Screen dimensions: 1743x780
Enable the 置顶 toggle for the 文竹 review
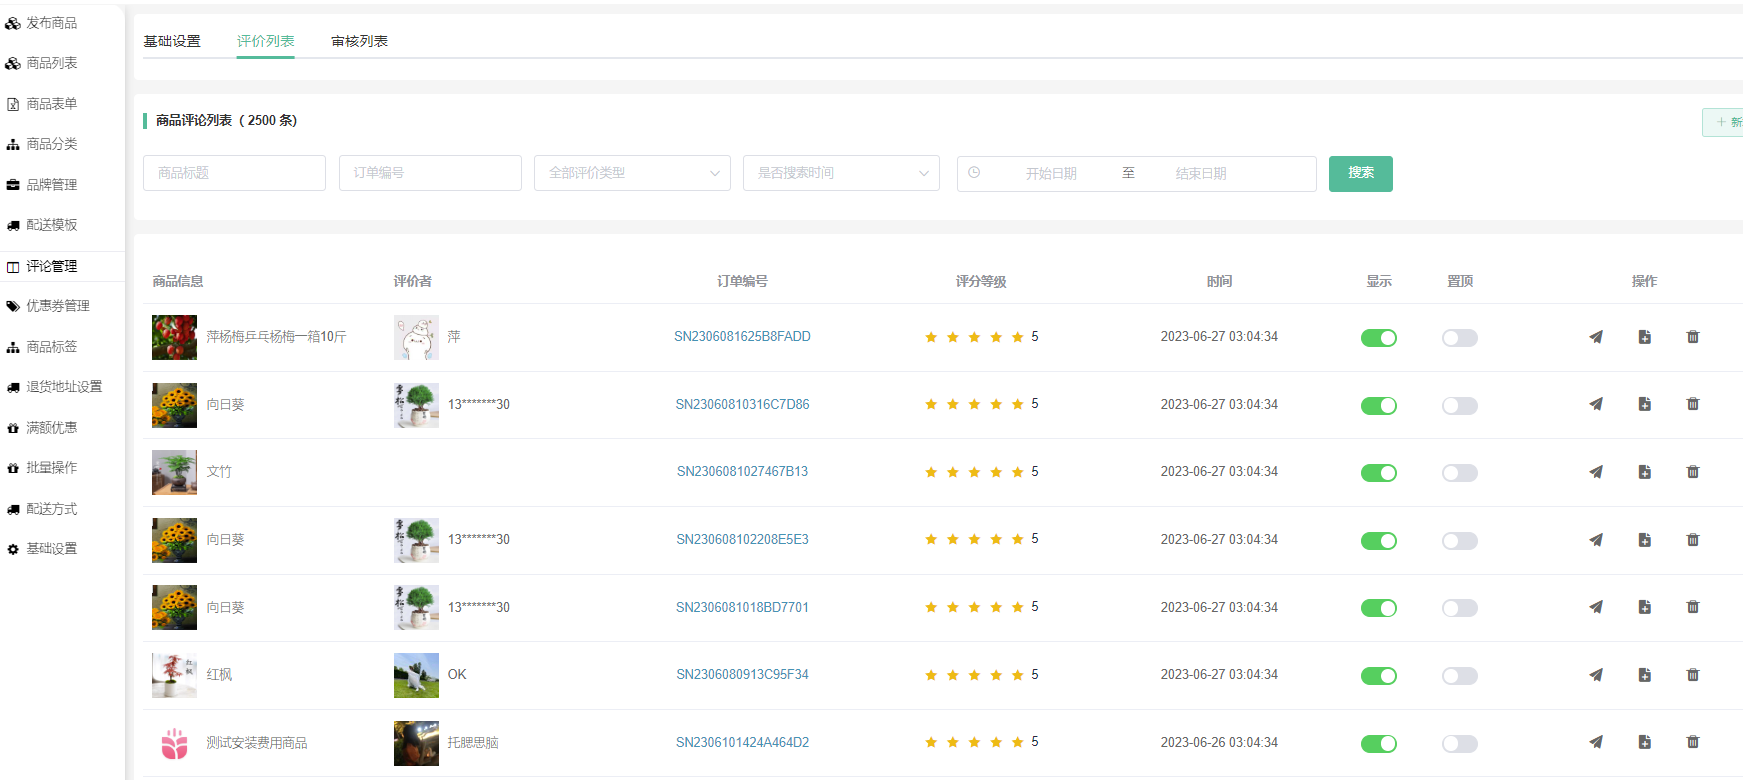click(x=1459, y=473)
